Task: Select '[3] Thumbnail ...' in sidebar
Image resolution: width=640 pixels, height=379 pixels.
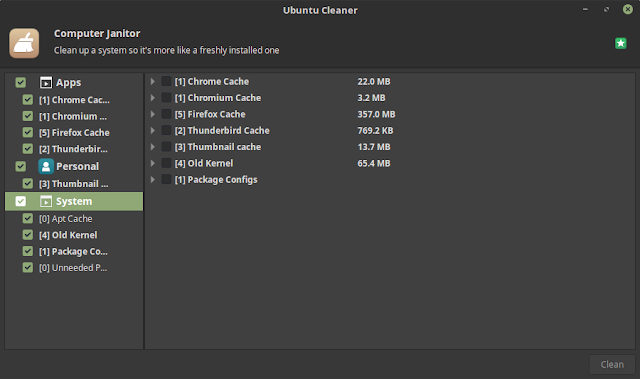Action: click(74, 184)
